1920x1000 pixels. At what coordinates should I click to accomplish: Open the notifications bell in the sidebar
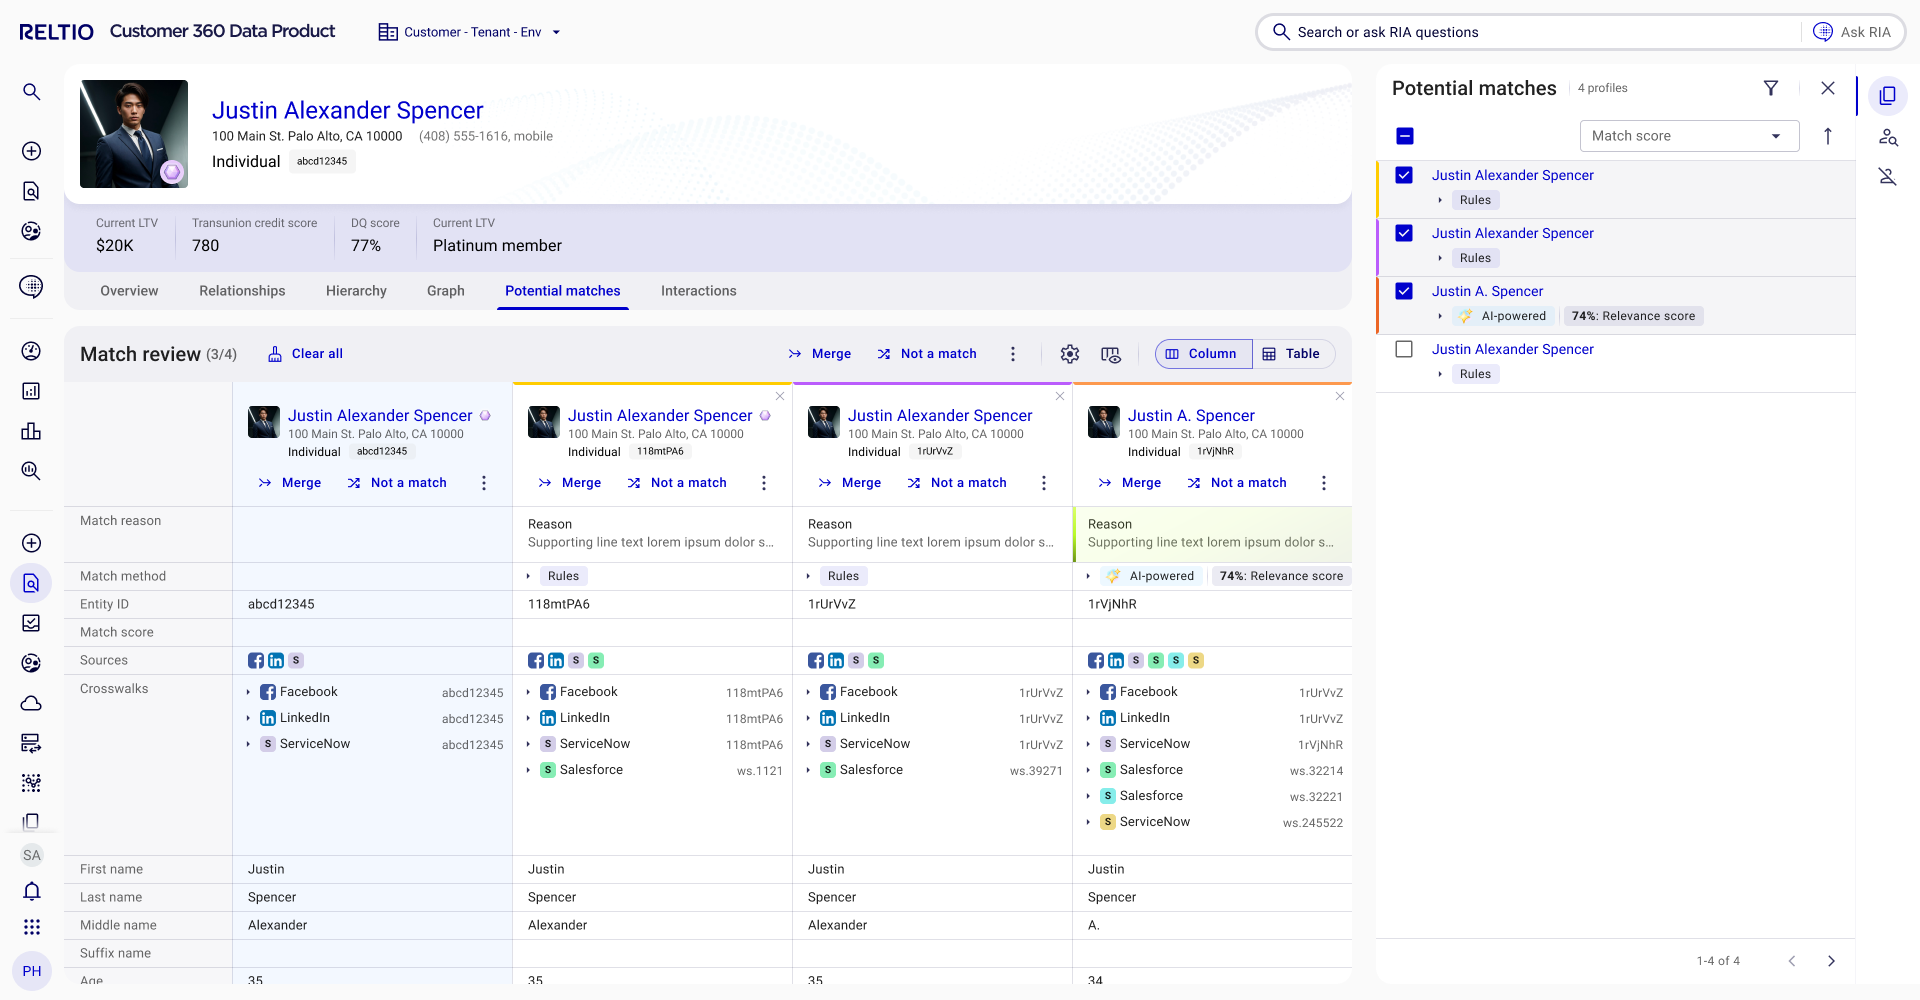32,891
